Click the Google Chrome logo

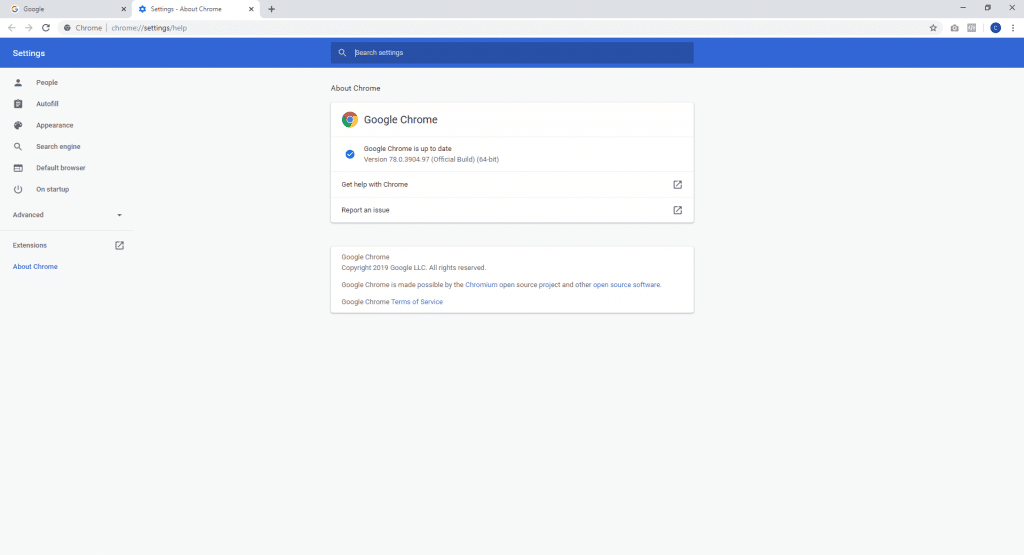tap(350, 119)
